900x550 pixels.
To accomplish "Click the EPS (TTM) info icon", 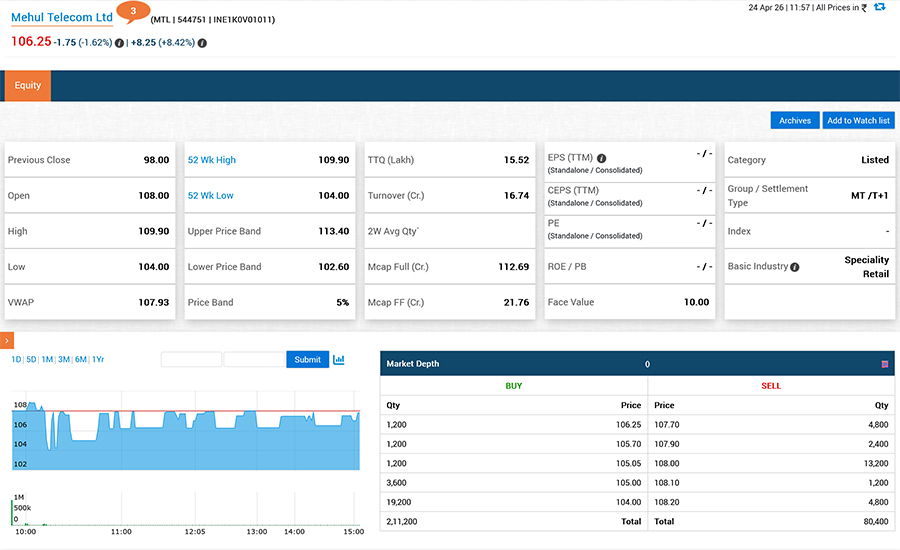I will coord(602,158).
